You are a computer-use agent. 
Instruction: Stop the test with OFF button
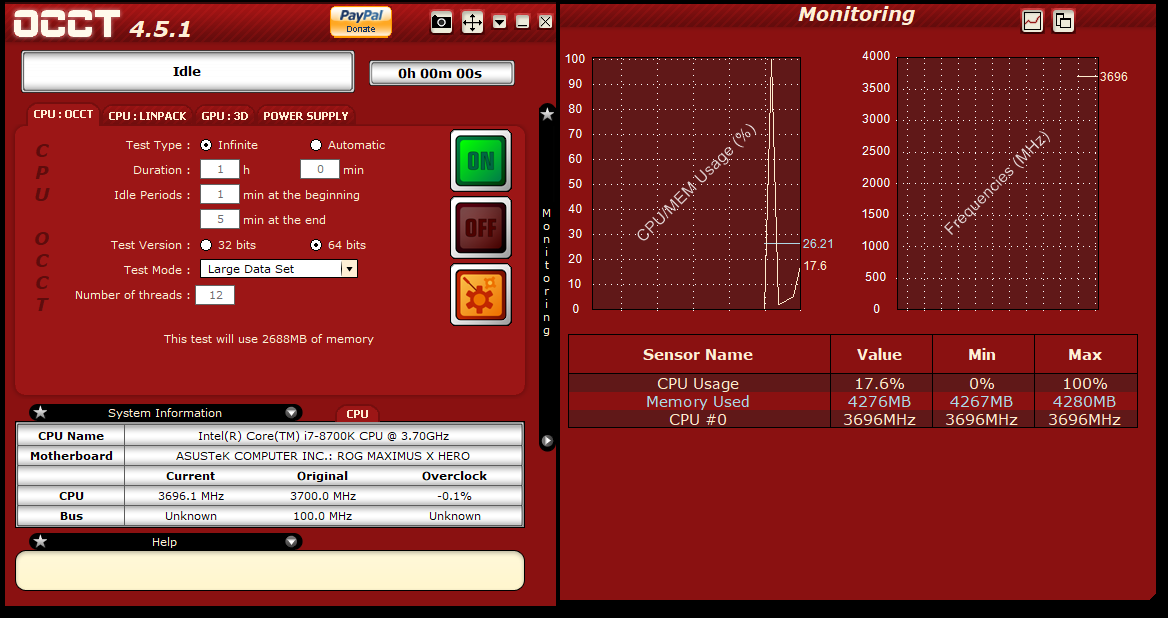[480, 227]
